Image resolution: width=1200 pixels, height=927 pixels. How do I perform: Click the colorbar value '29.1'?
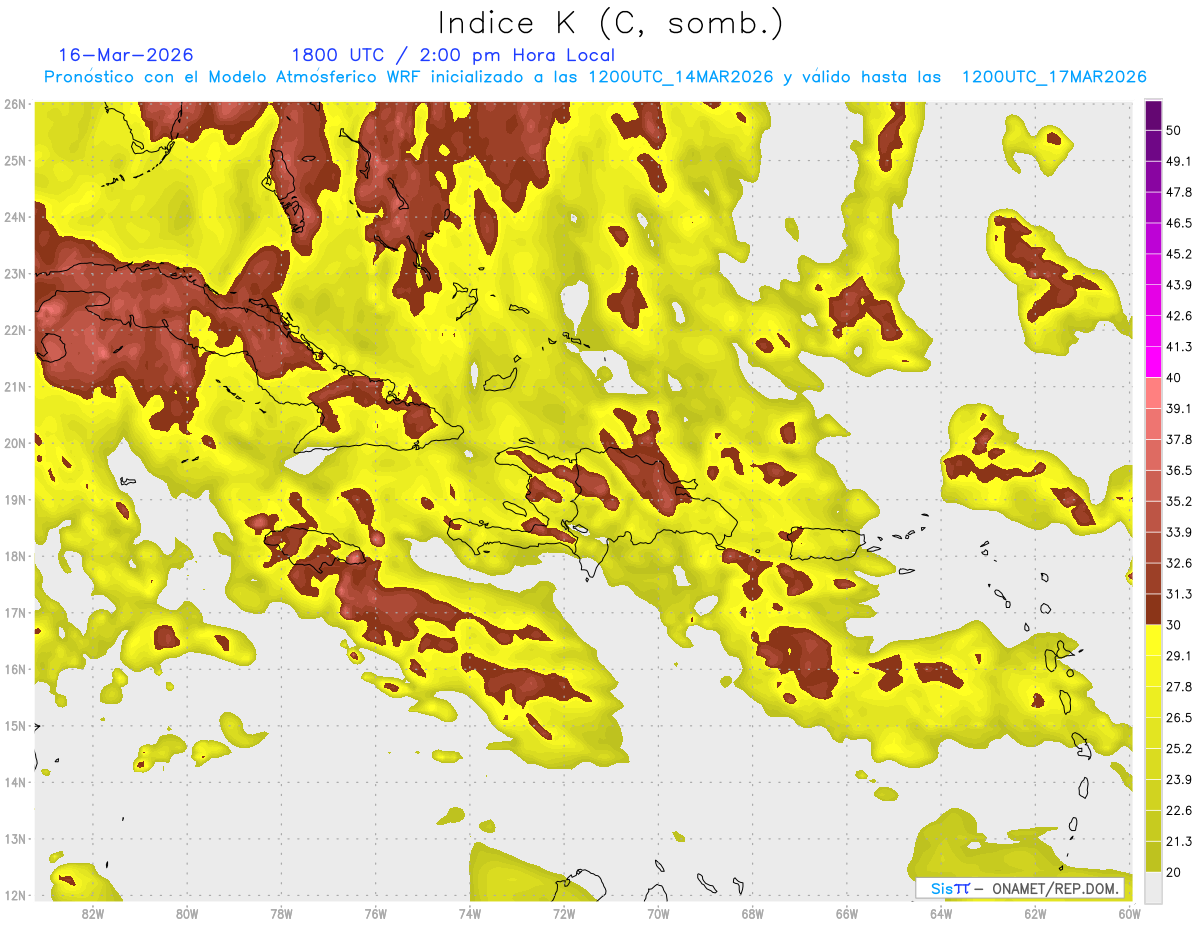[x=1179, y=656]
